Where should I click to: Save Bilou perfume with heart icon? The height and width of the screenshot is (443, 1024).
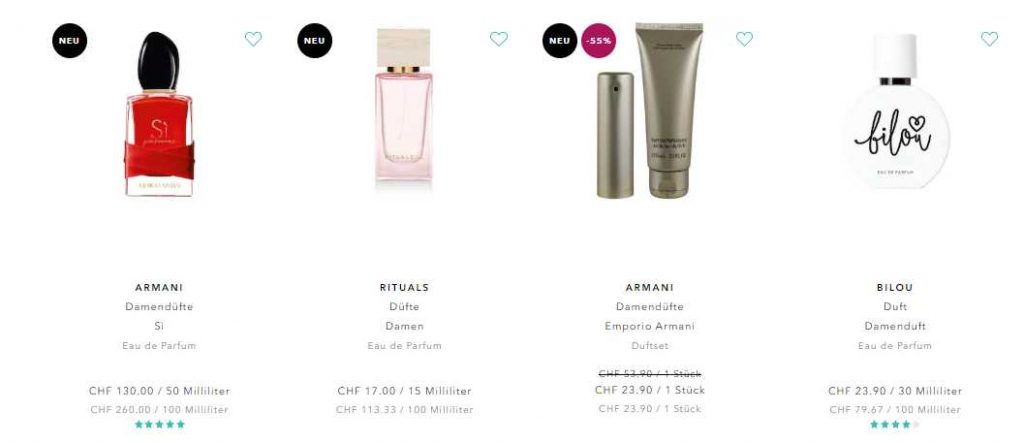click(x=989, y=39)
